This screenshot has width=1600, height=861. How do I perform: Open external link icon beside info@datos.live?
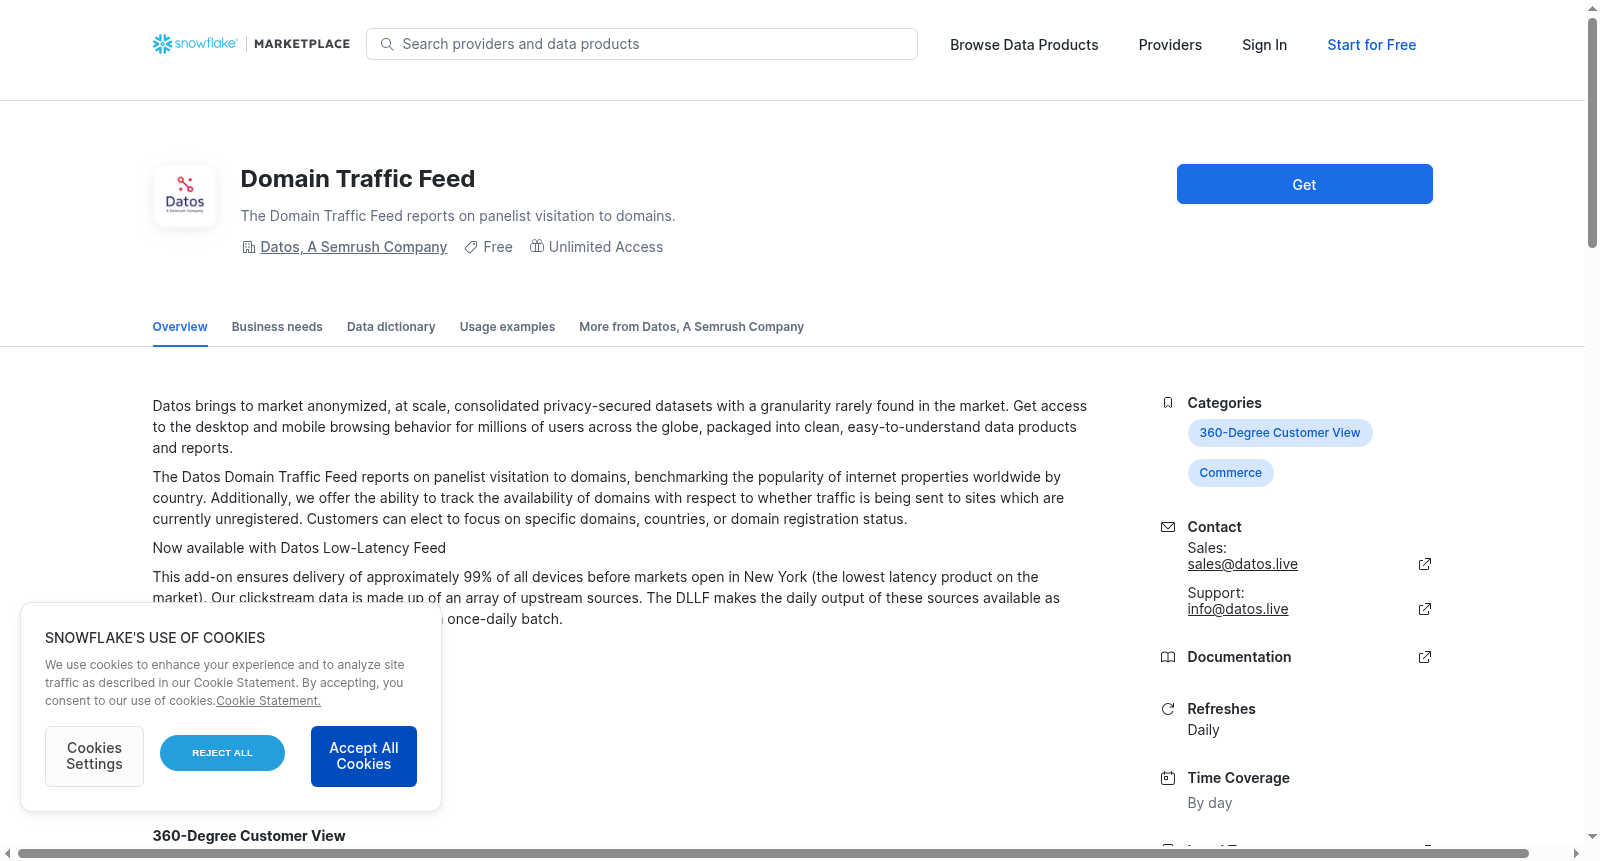1425,609
